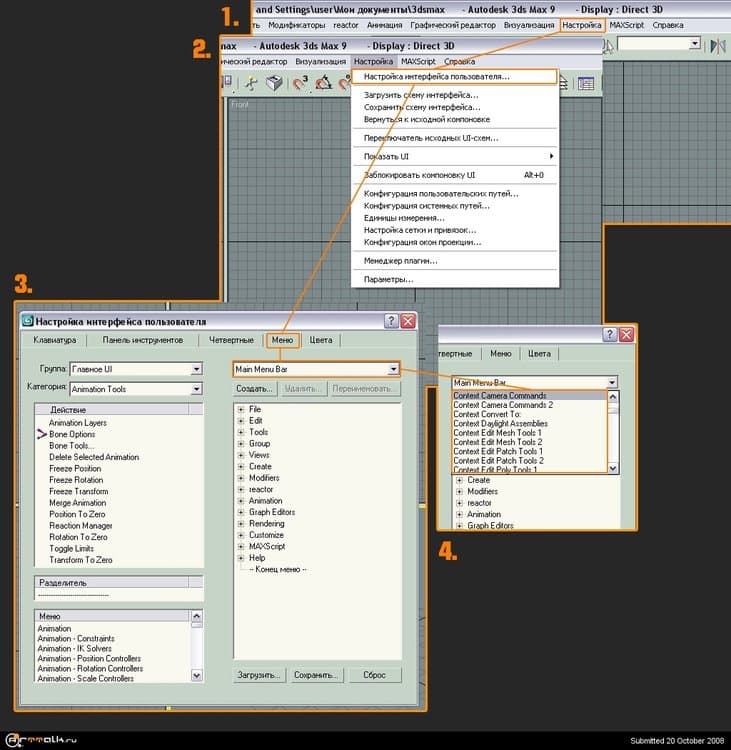Switch to the Цвета tab in left dialog

click(321, 341)
